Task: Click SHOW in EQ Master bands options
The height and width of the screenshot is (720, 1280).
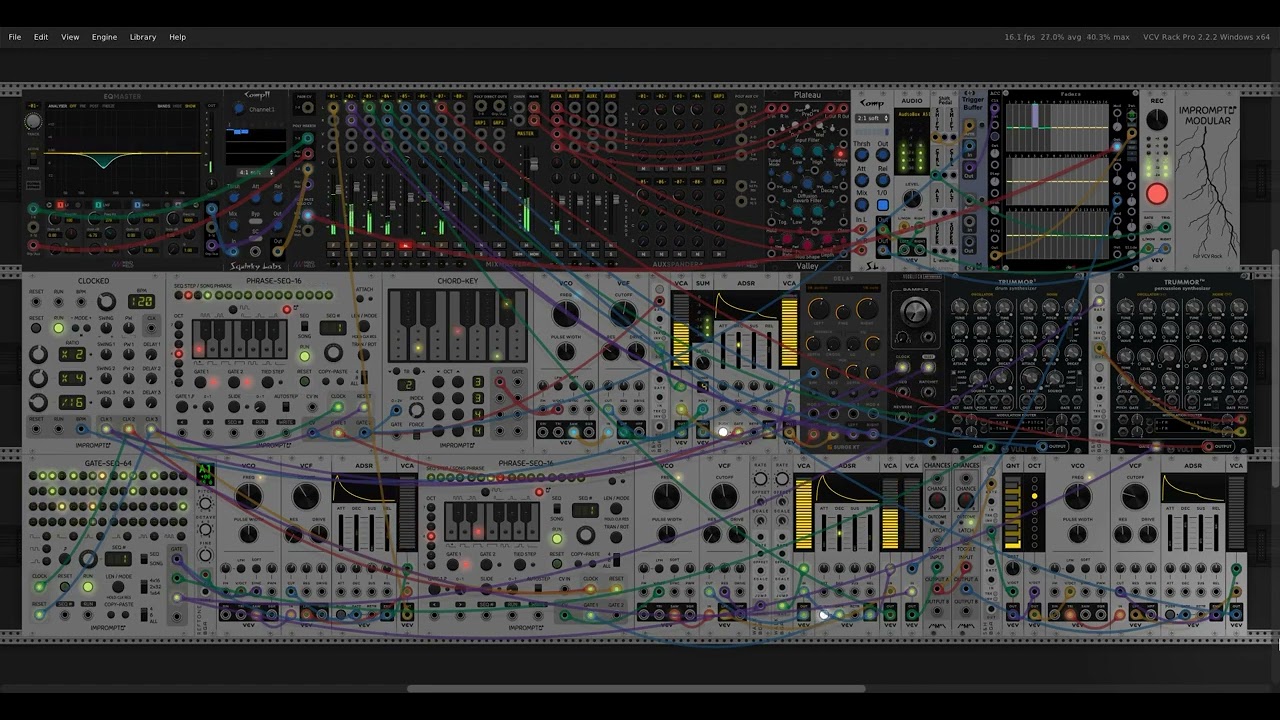Action: click(190, 106)
